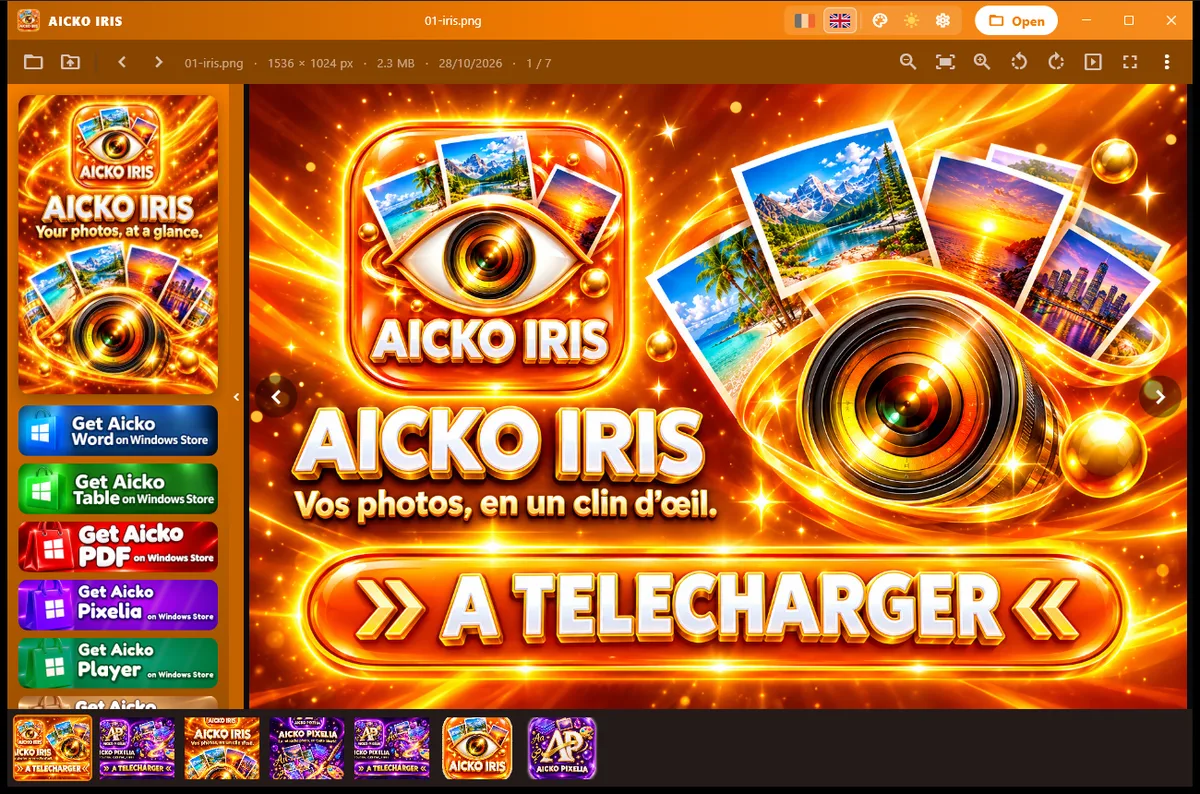Zoom out with the minus magnifier

tap(908, 62)
